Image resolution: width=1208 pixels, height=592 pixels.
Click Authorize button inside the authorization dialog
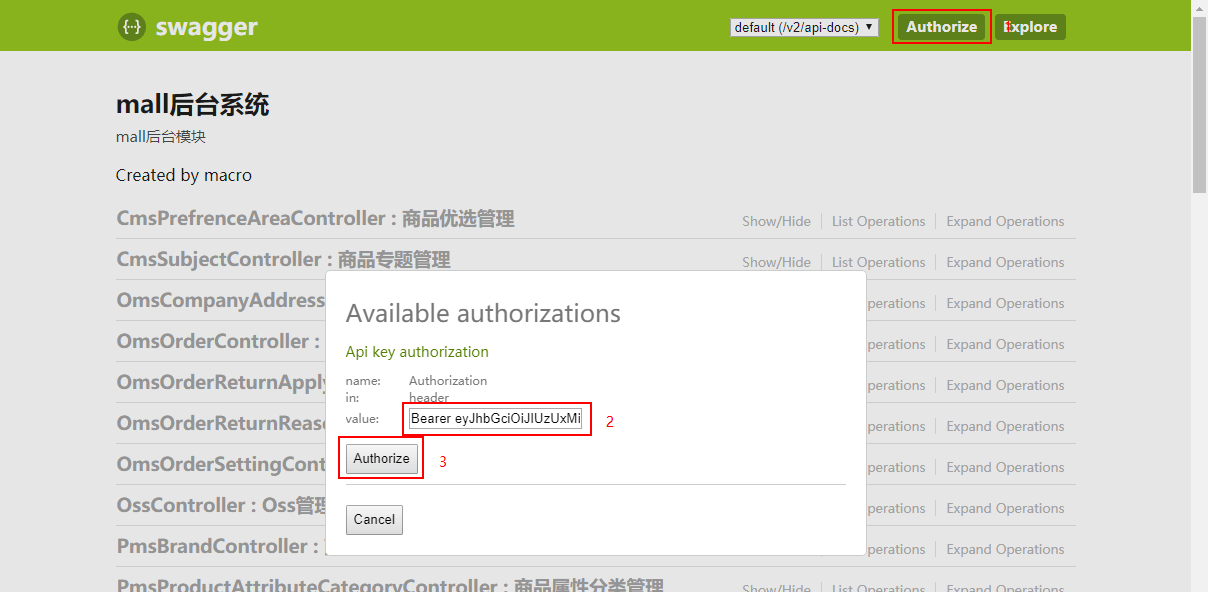click(381, 458)
